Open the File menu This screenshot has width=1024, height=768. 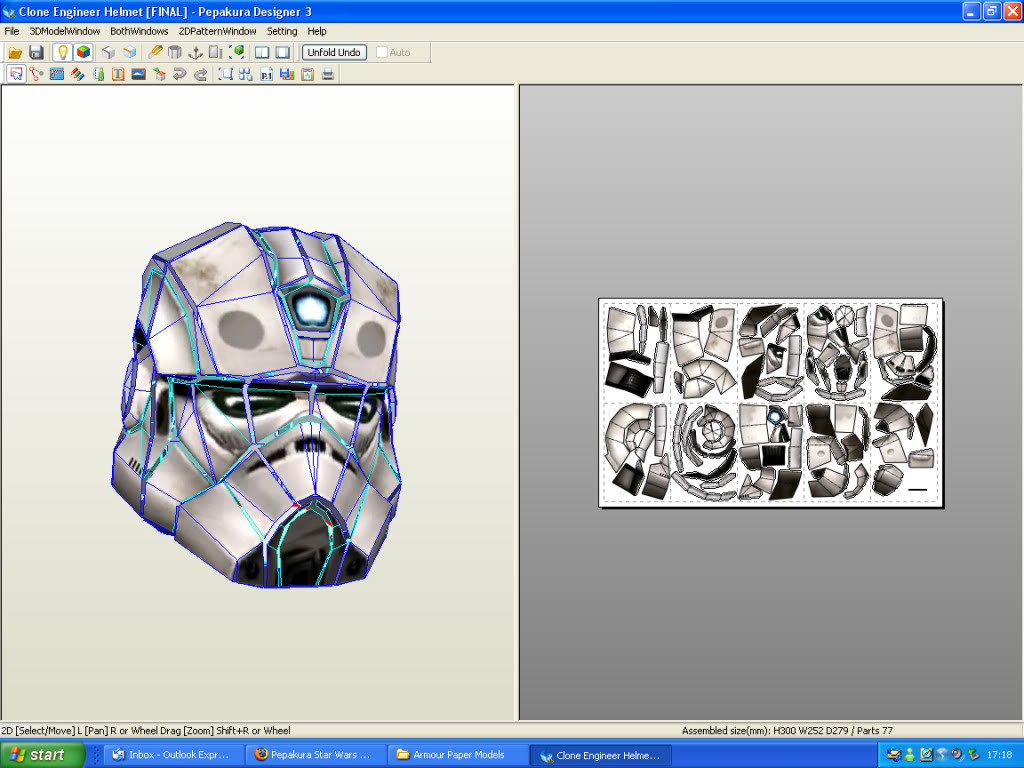pyautogui.click(x=12, y=31)
